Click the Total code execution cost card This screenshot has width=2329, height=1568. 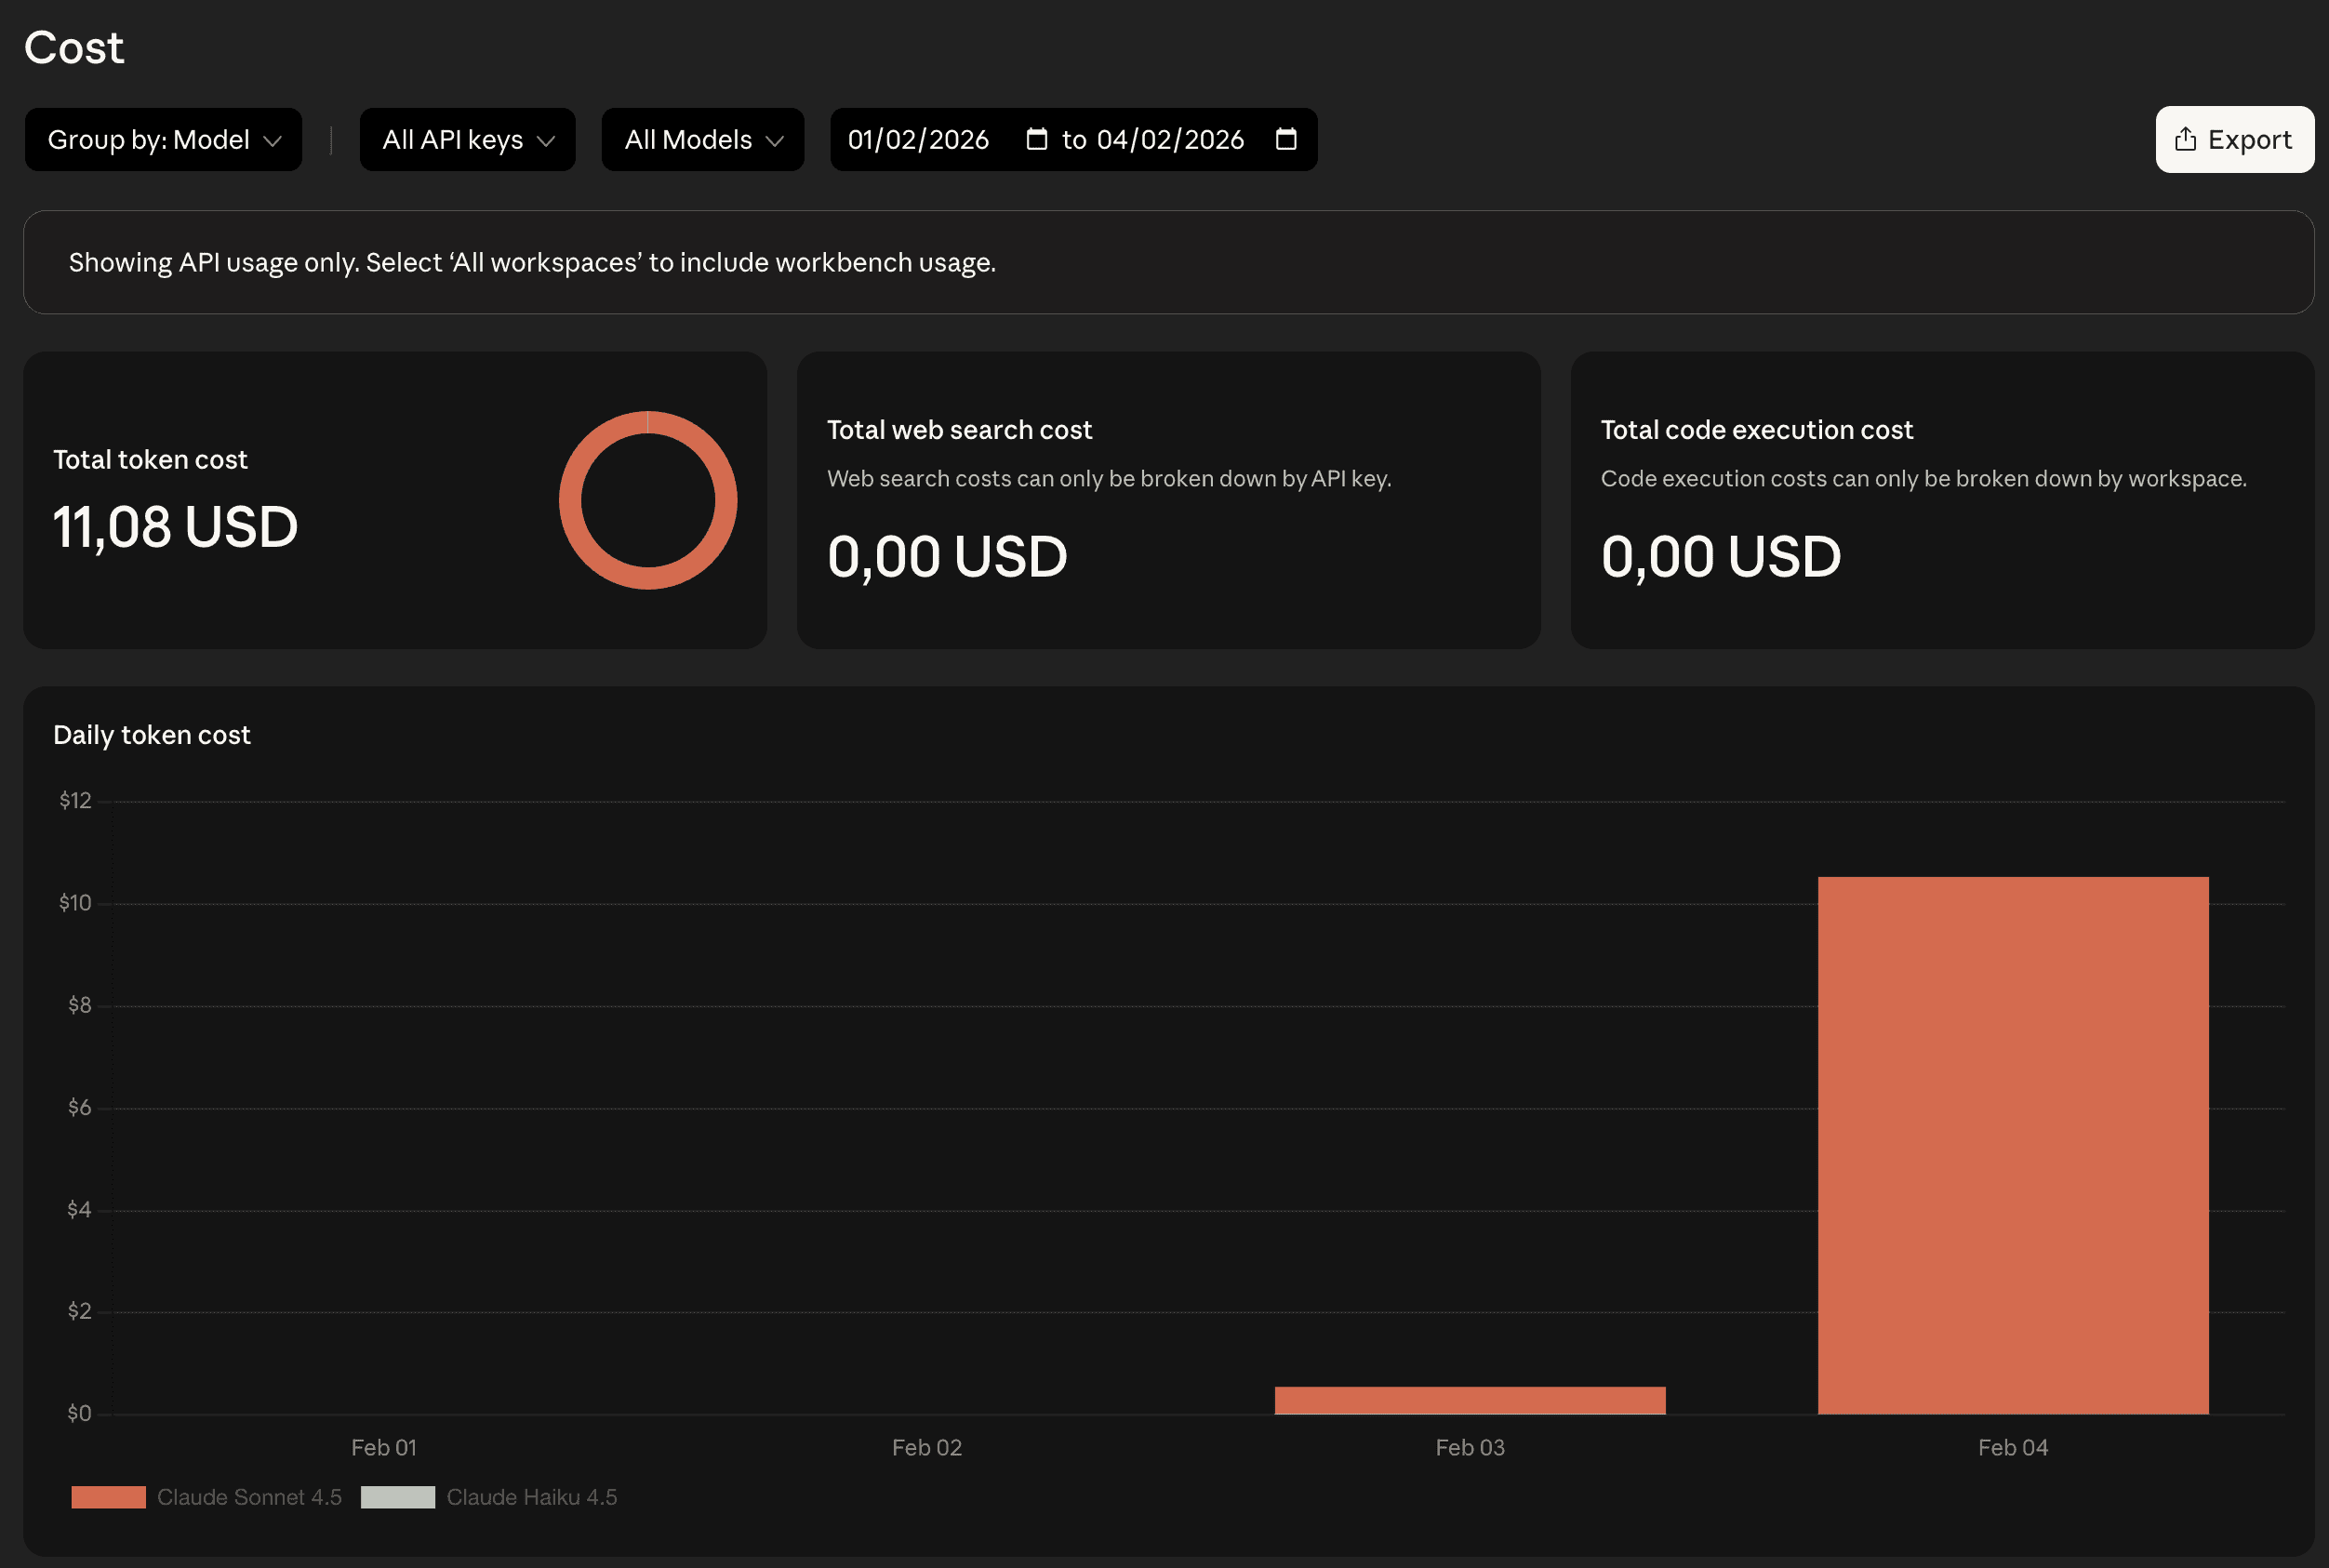(1941, 500)
